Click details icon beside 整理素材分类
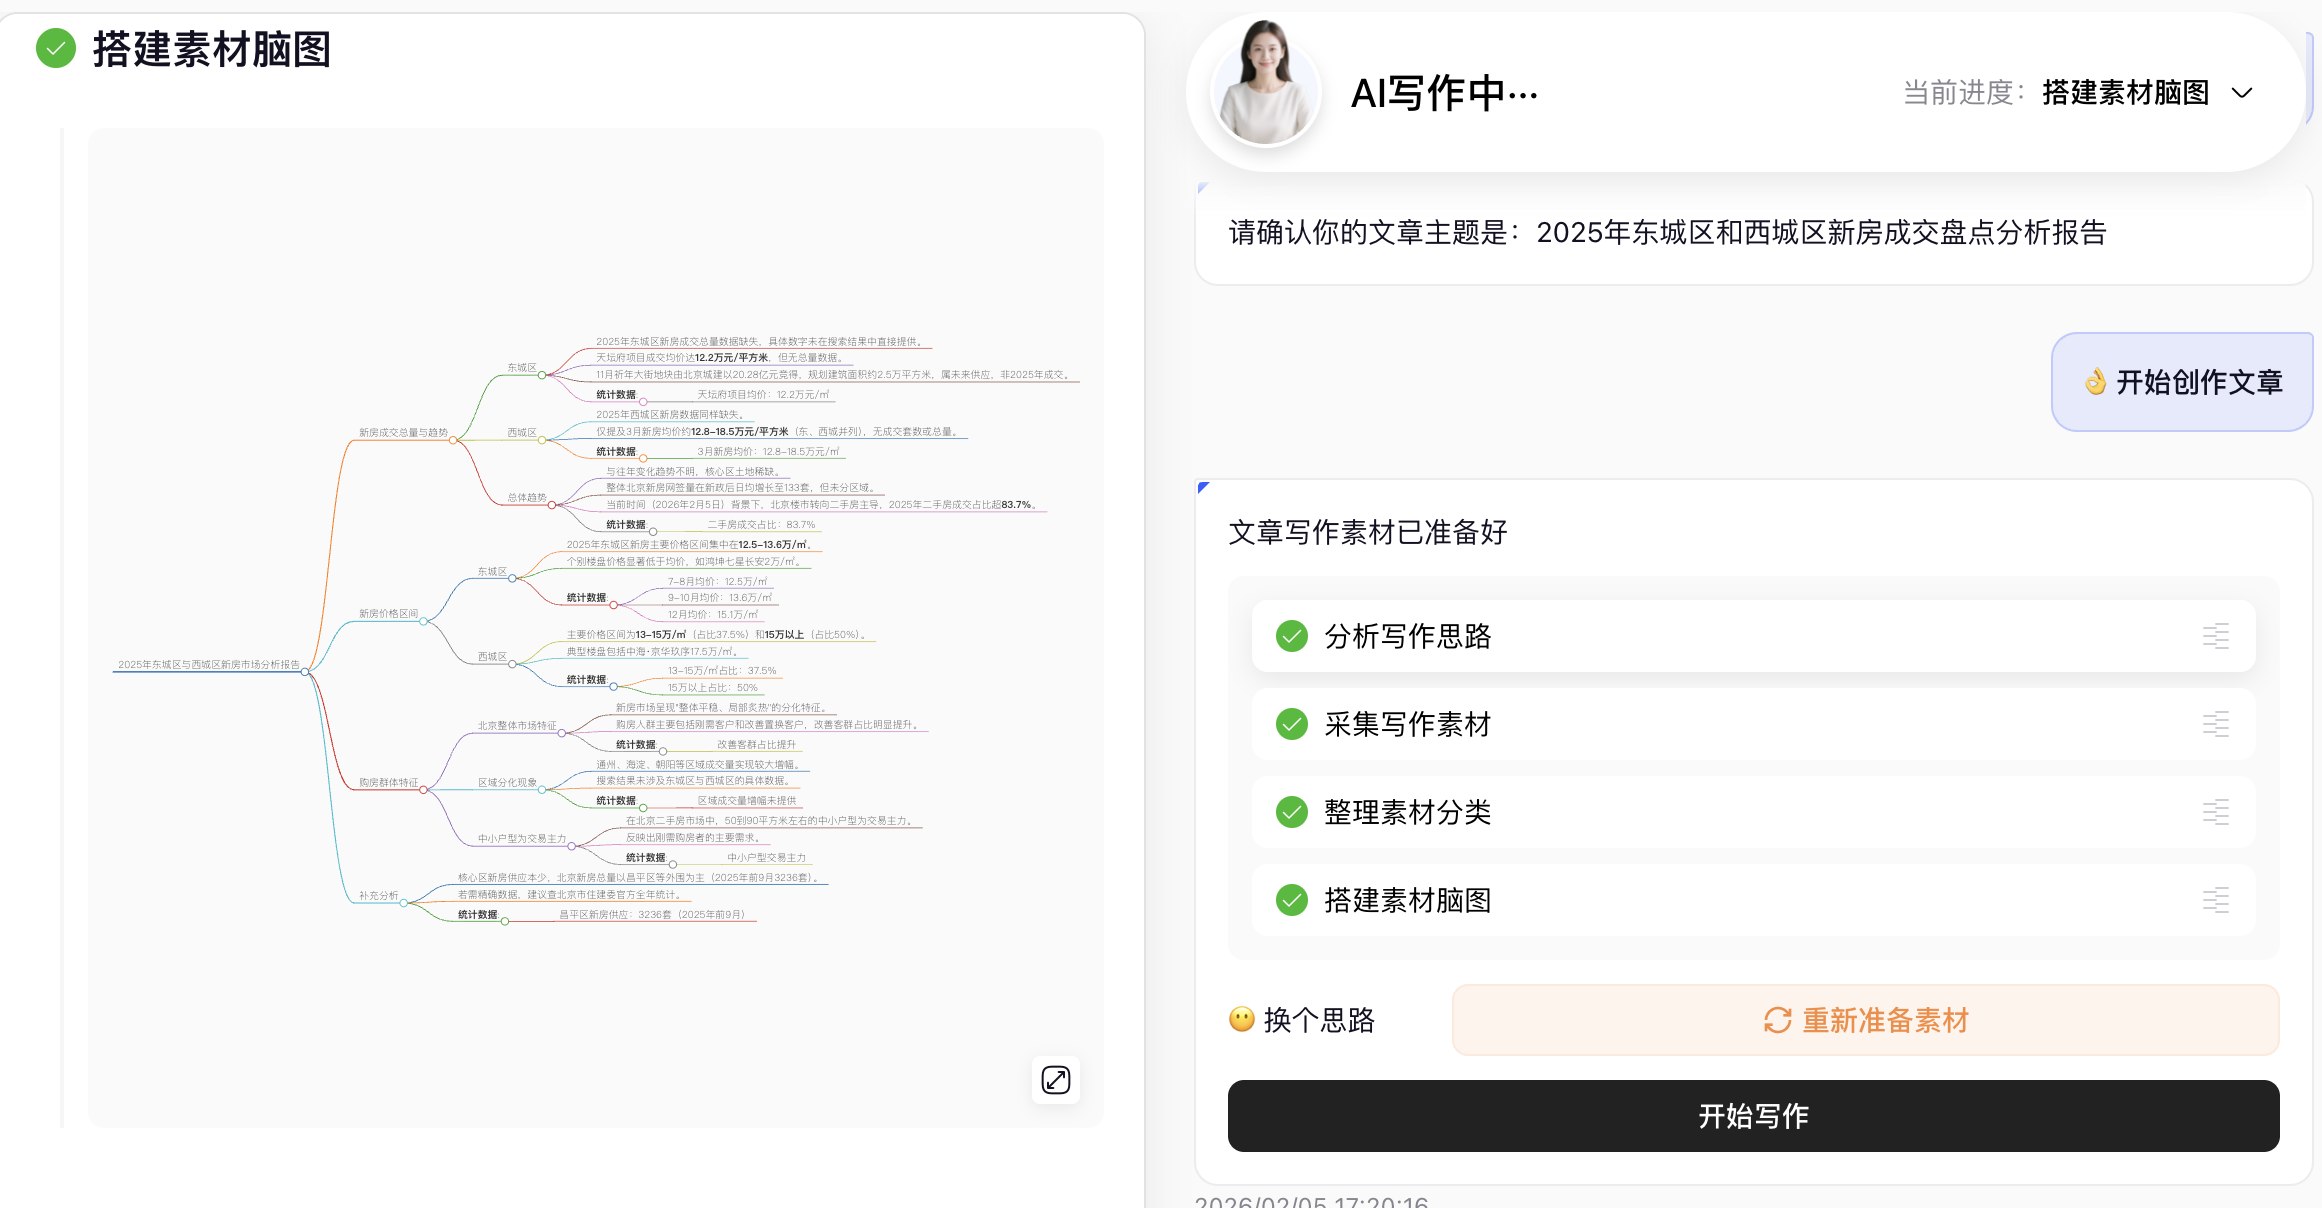2322x1208 pixels. click(2215, 812)
